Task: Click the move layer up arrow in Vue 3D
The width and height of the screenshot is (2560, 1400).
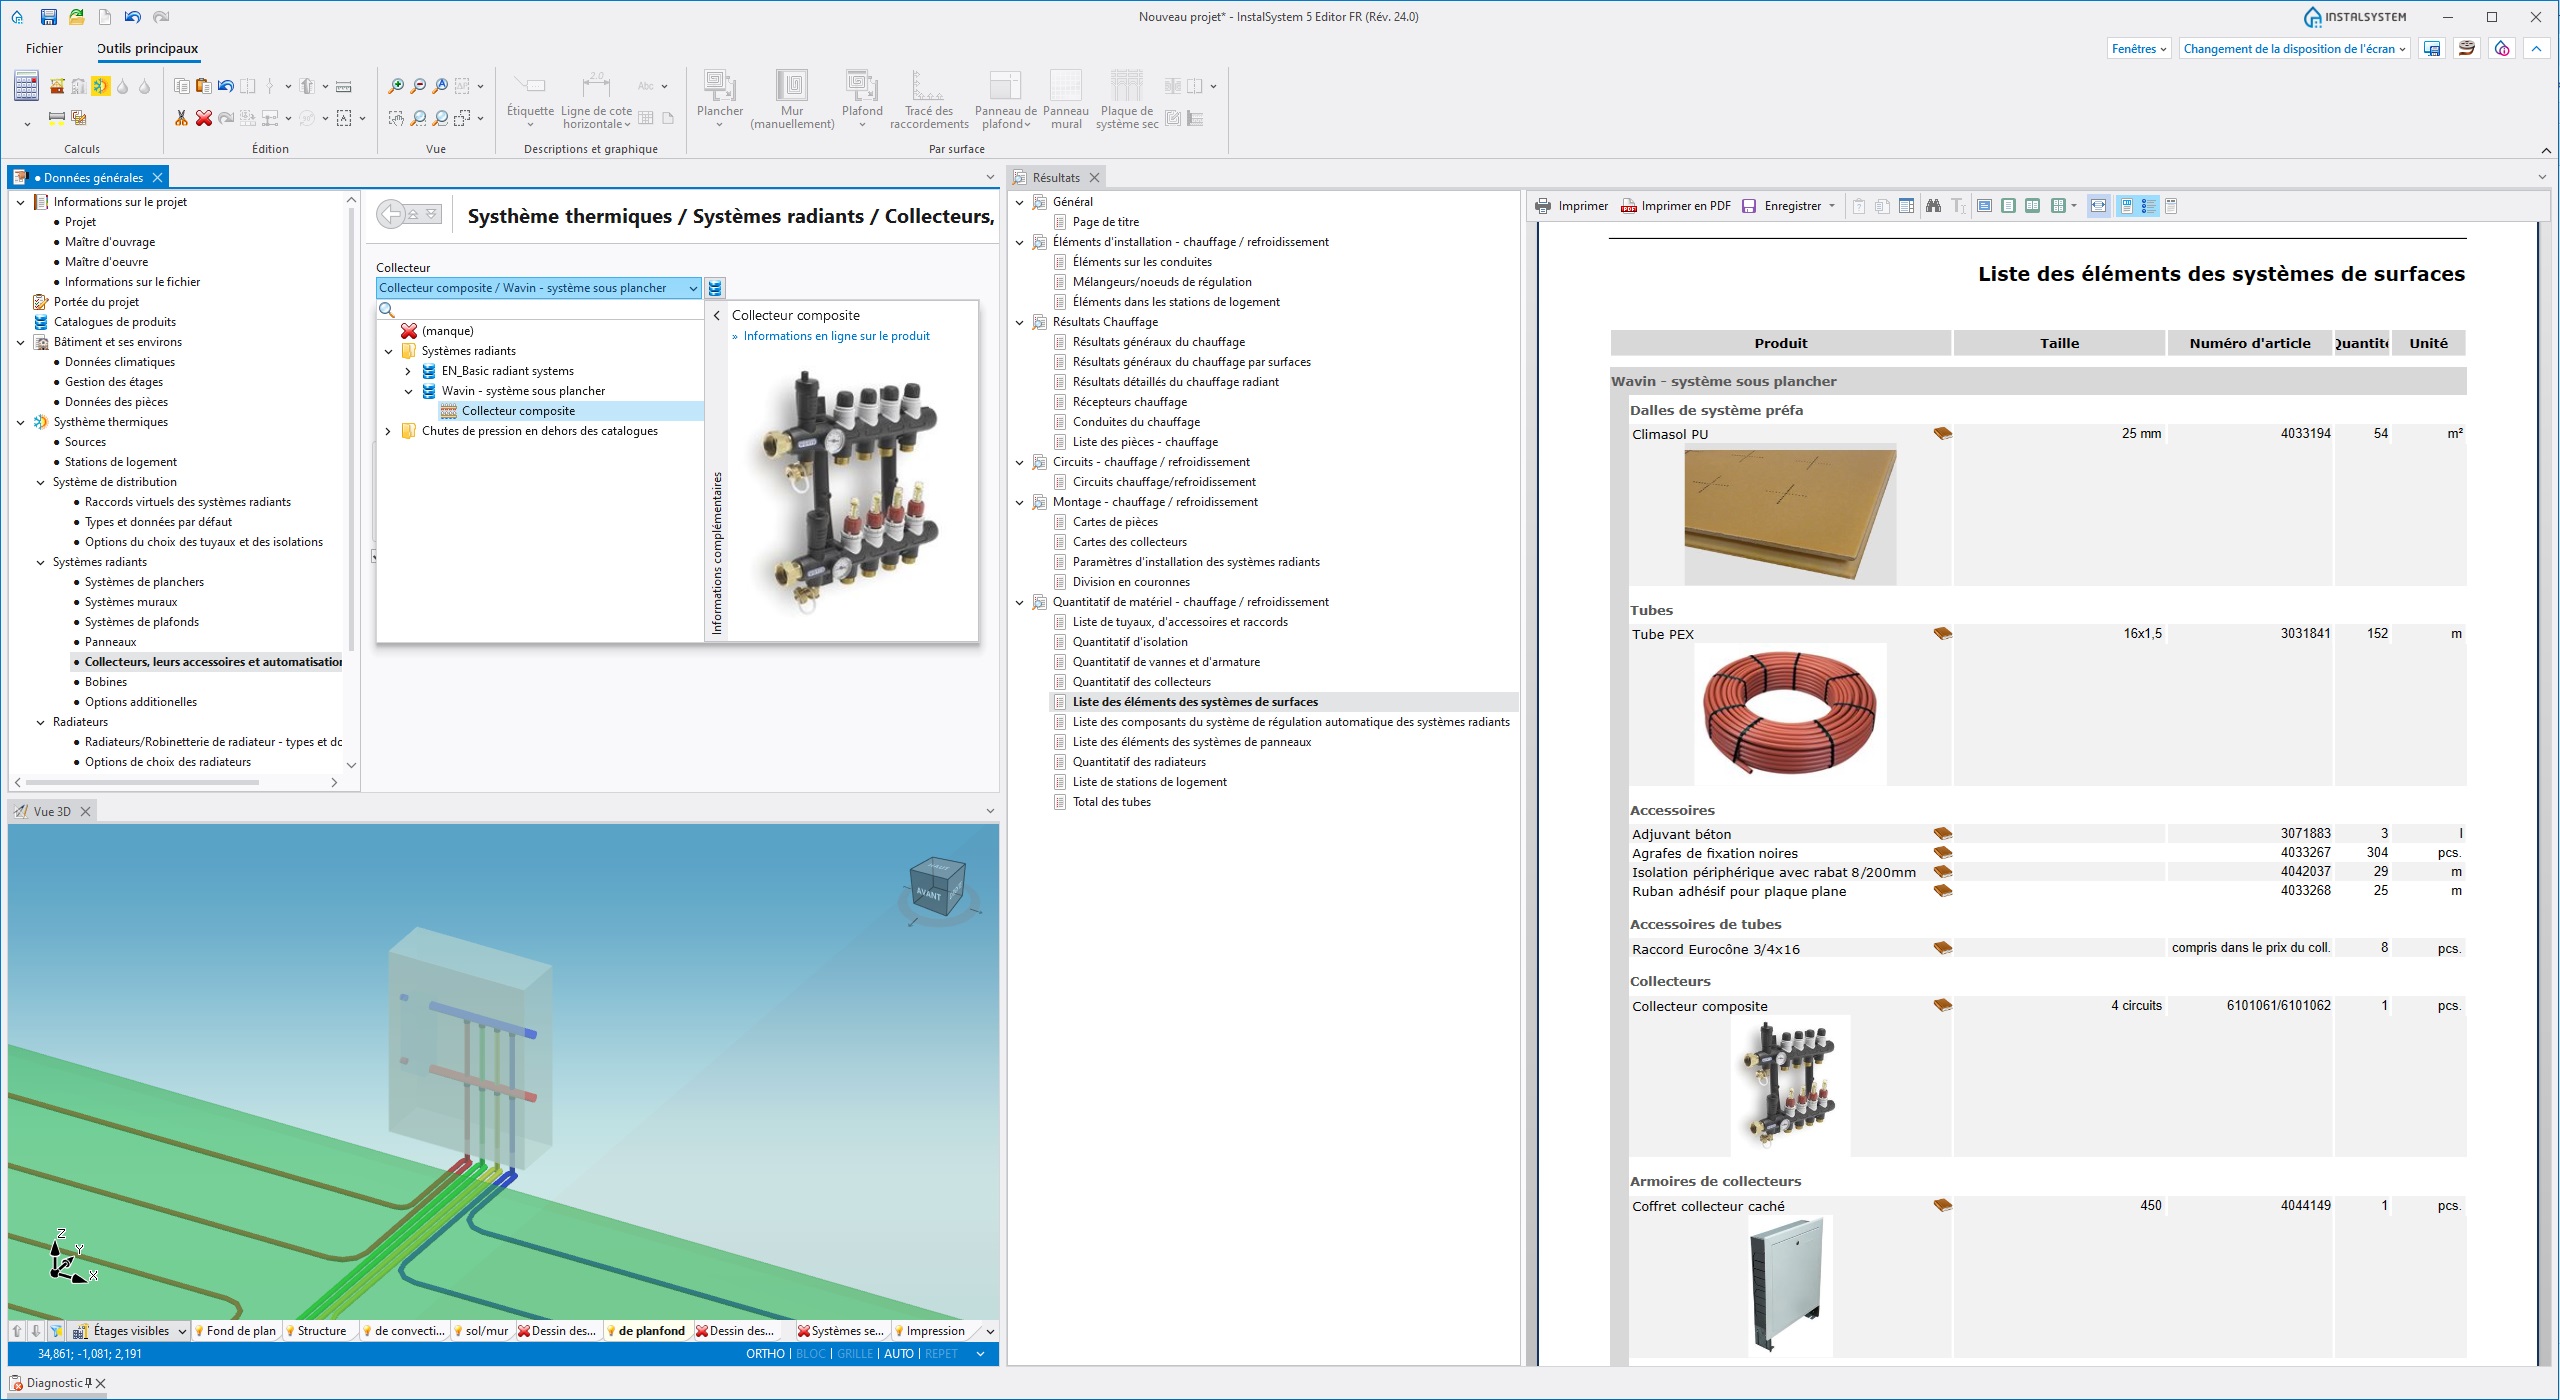Action: 17,1331
